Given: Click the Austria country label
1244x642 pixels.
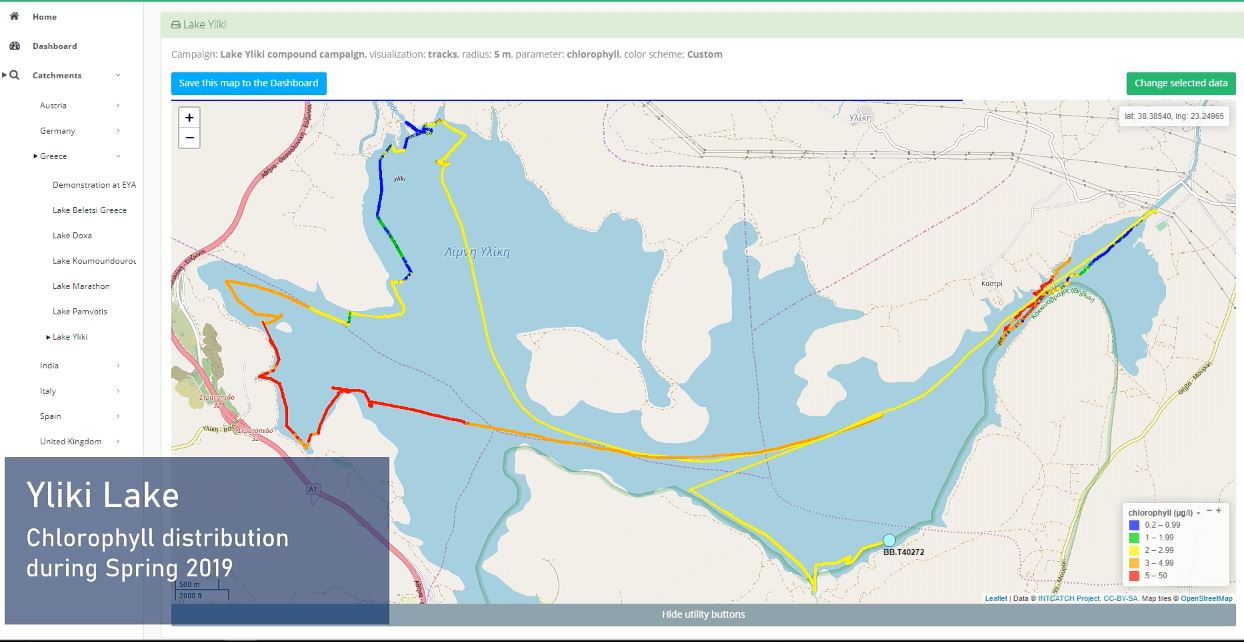Looking at the screenshot, I should [53, 105].
